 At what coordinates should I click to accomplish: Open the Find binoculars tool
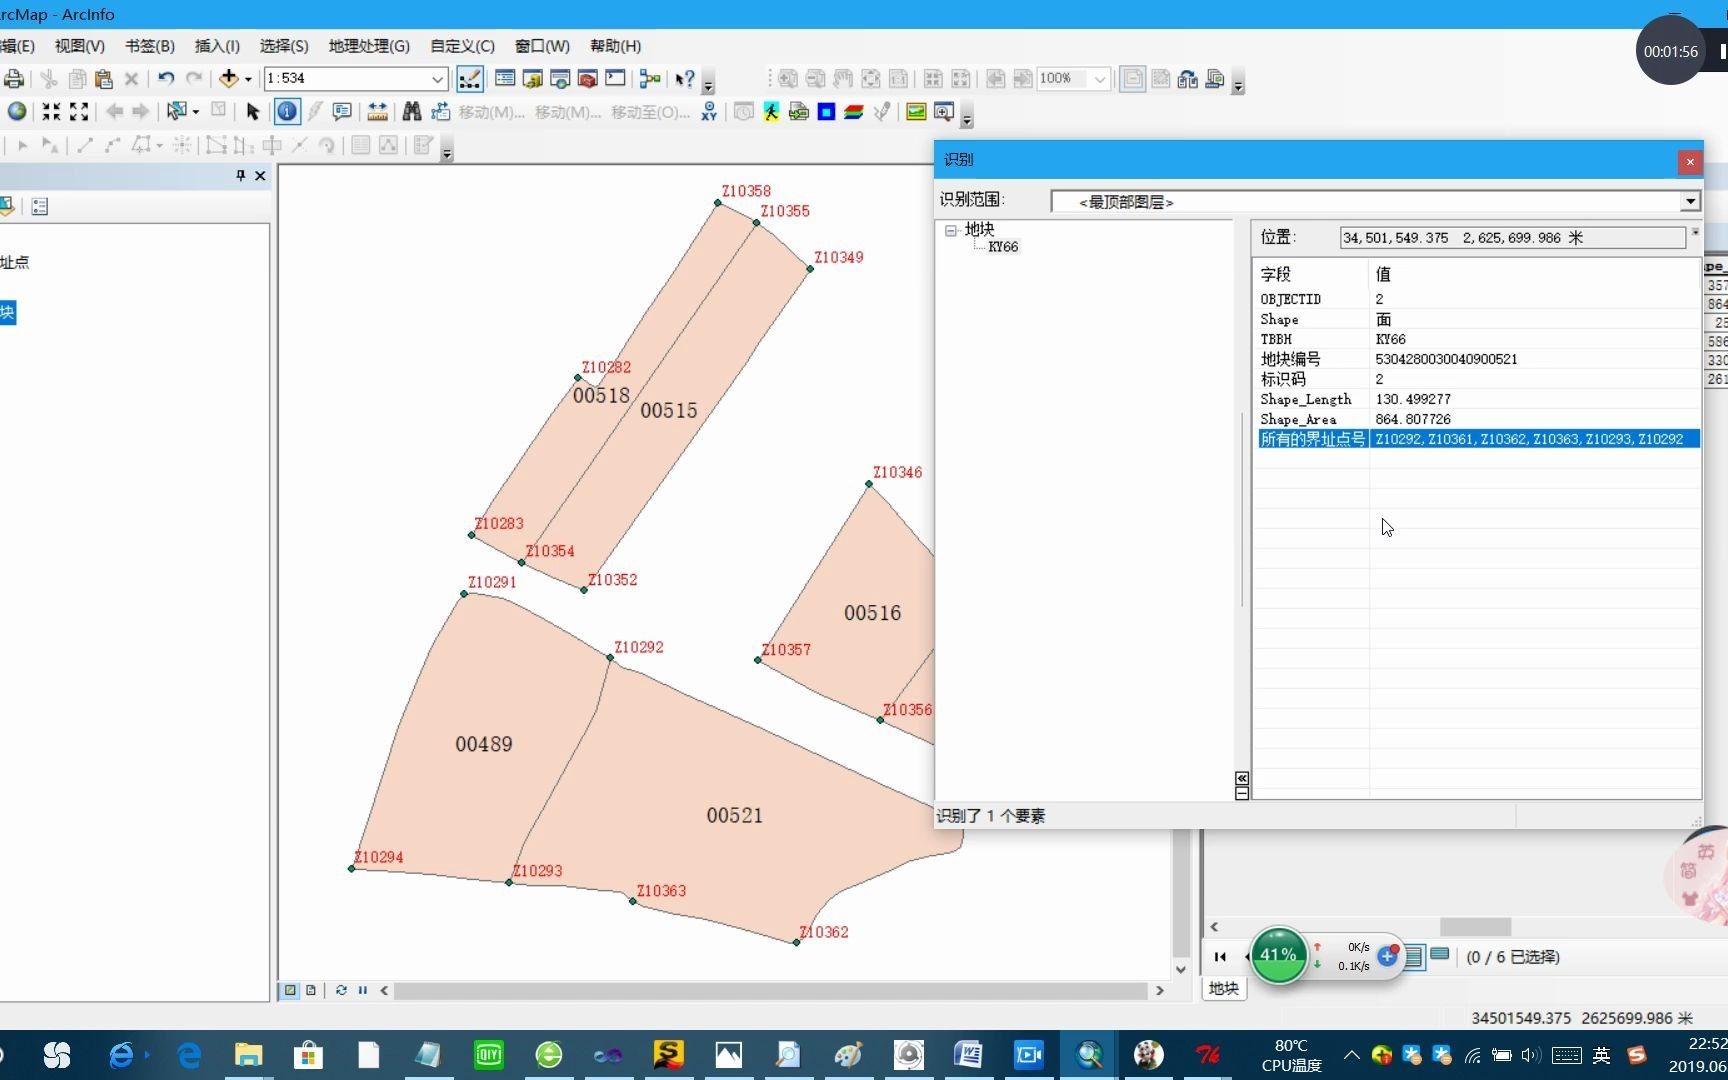(411, 111)
